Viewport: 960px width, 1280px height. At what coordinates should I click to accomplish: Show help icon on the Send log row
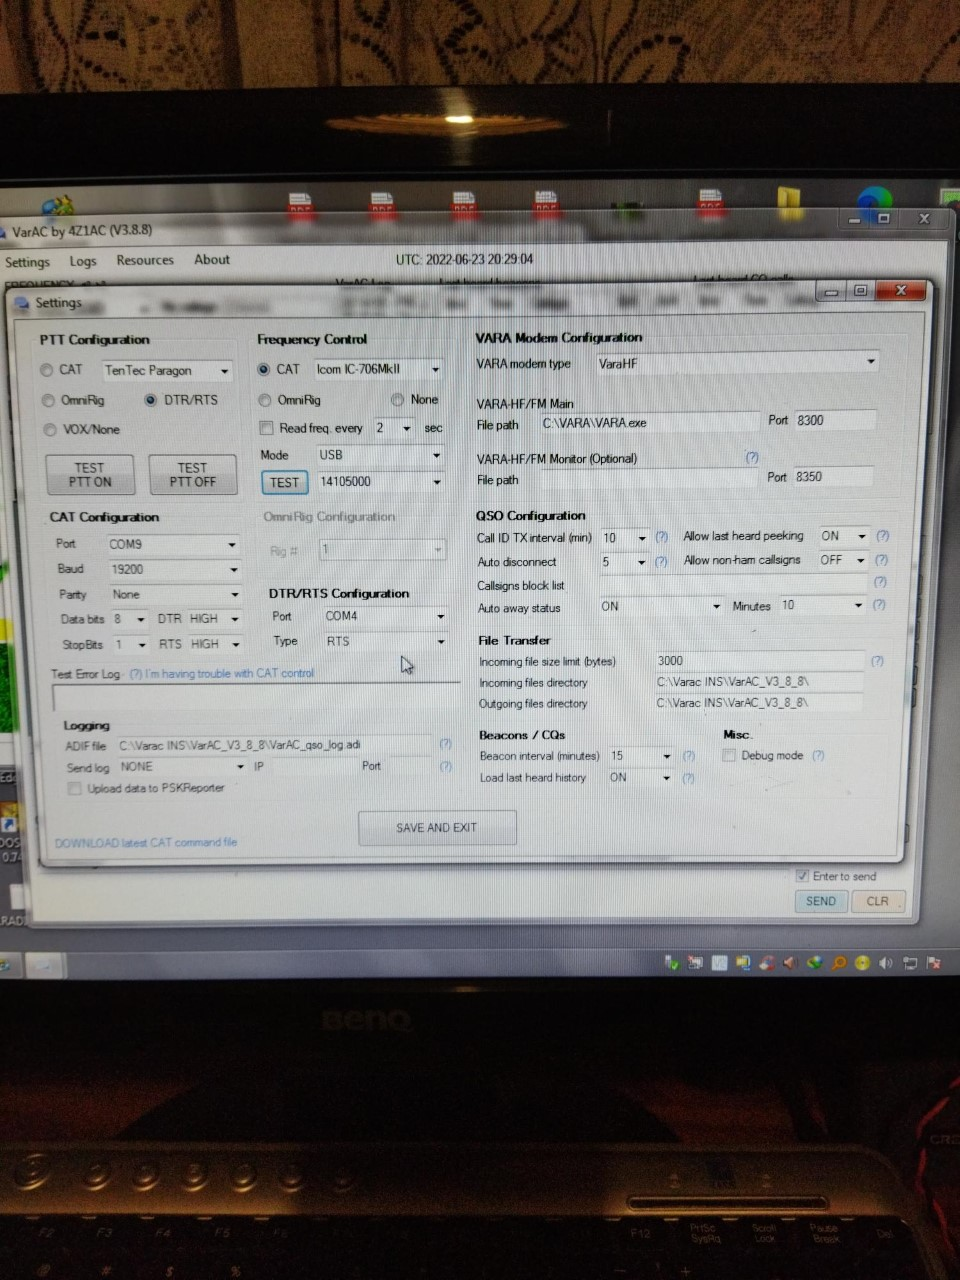[x=445, y=766]
